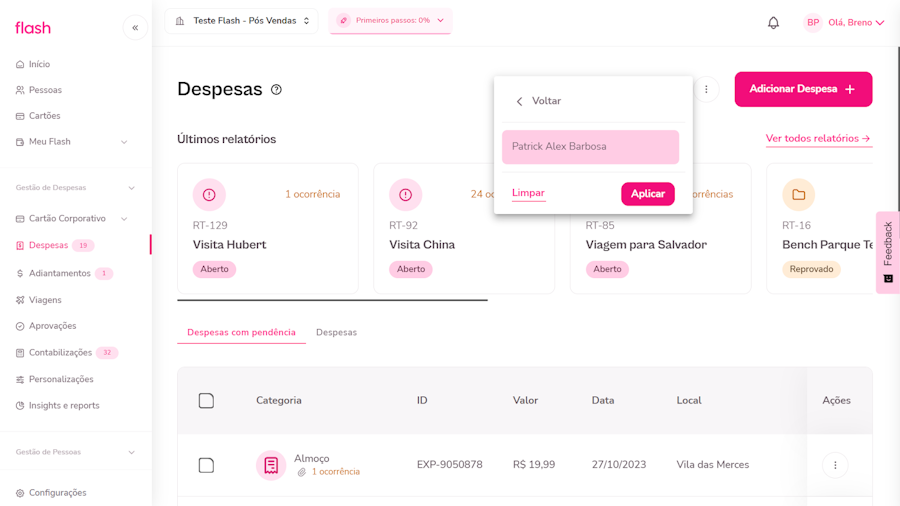This screenshot has width=900, height=506.
Task: Open actions menu for the Almoço expense
Action: click(x=835, y=465)
